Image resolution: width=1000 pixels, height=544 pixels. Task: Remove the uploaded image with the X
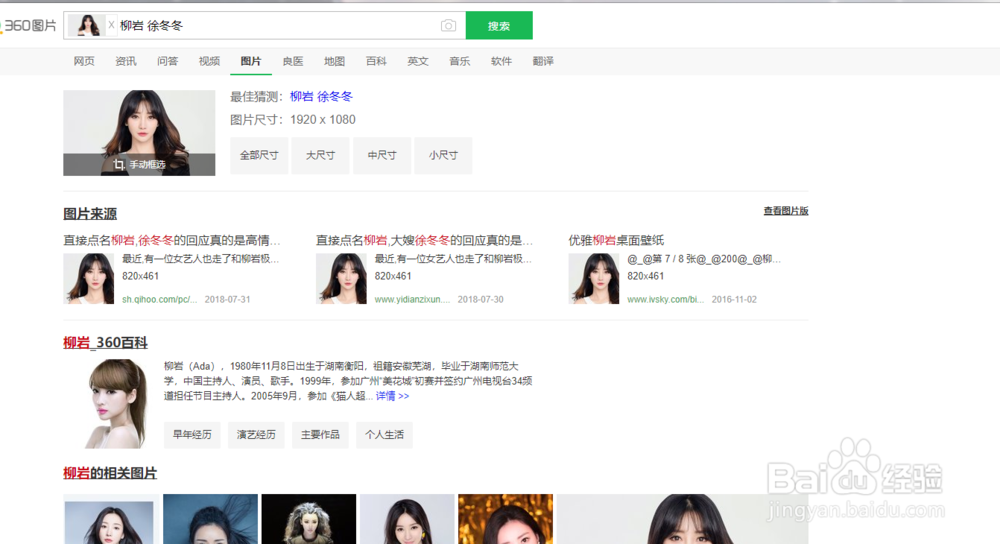click(x=111, y=25)
